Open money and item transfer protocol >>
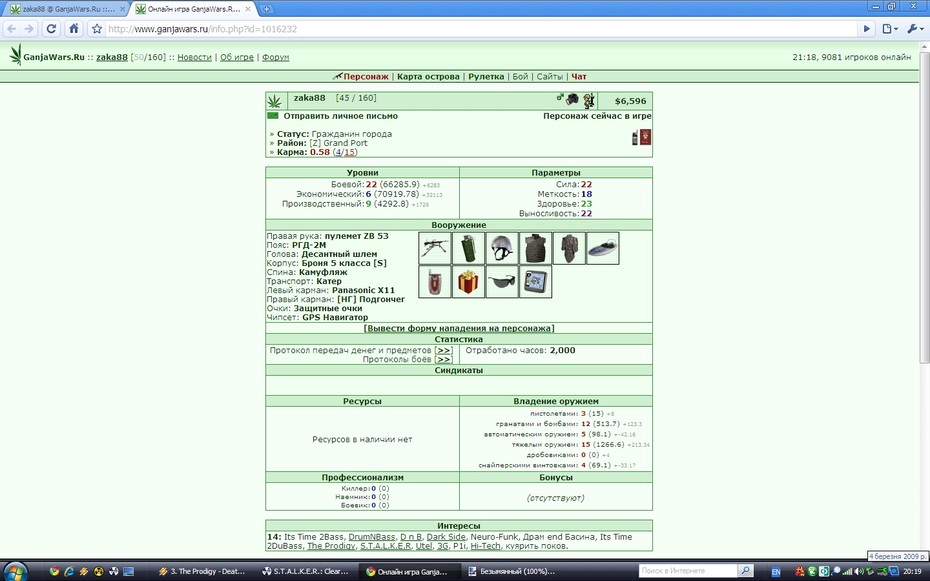 [x=443, y=350]
